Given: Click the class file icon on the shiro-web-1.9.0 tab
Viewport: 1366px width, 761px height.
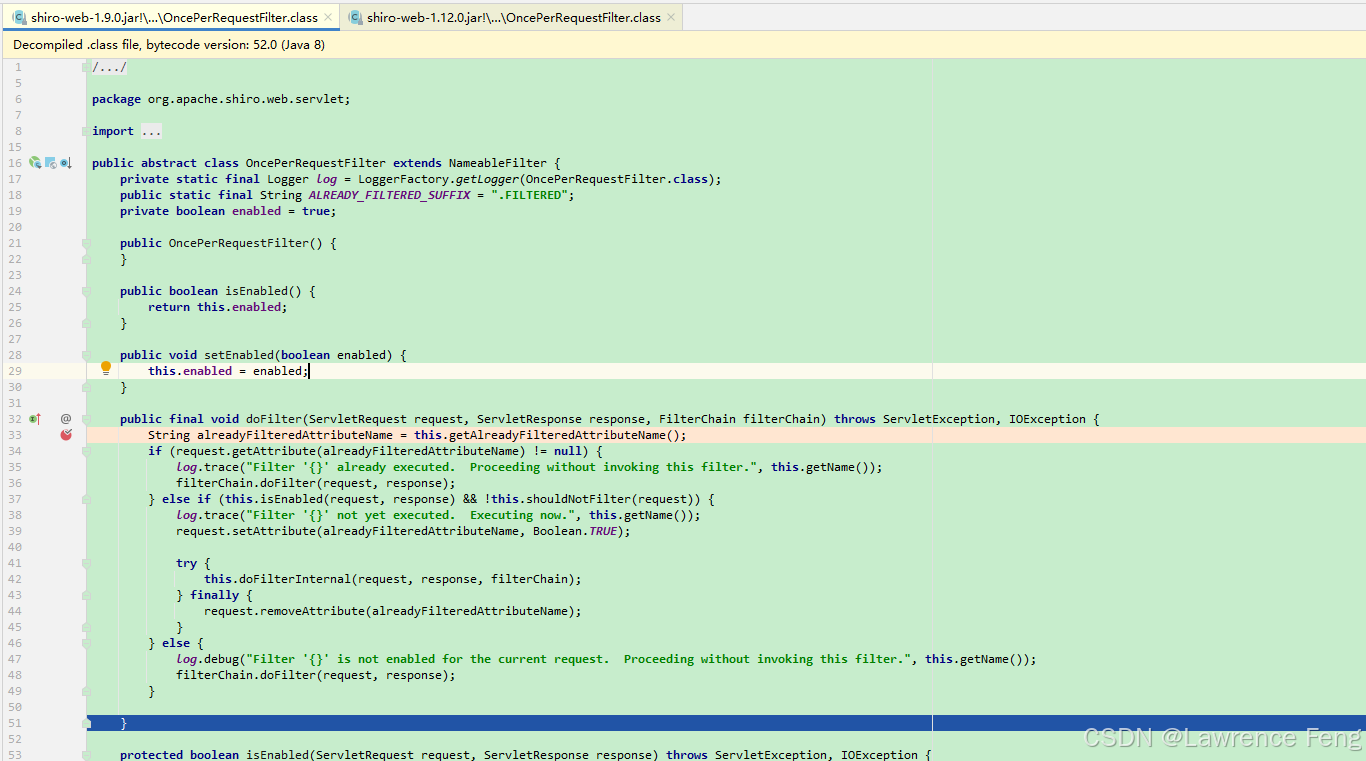Looking at the screenshot, I should 19,17.
